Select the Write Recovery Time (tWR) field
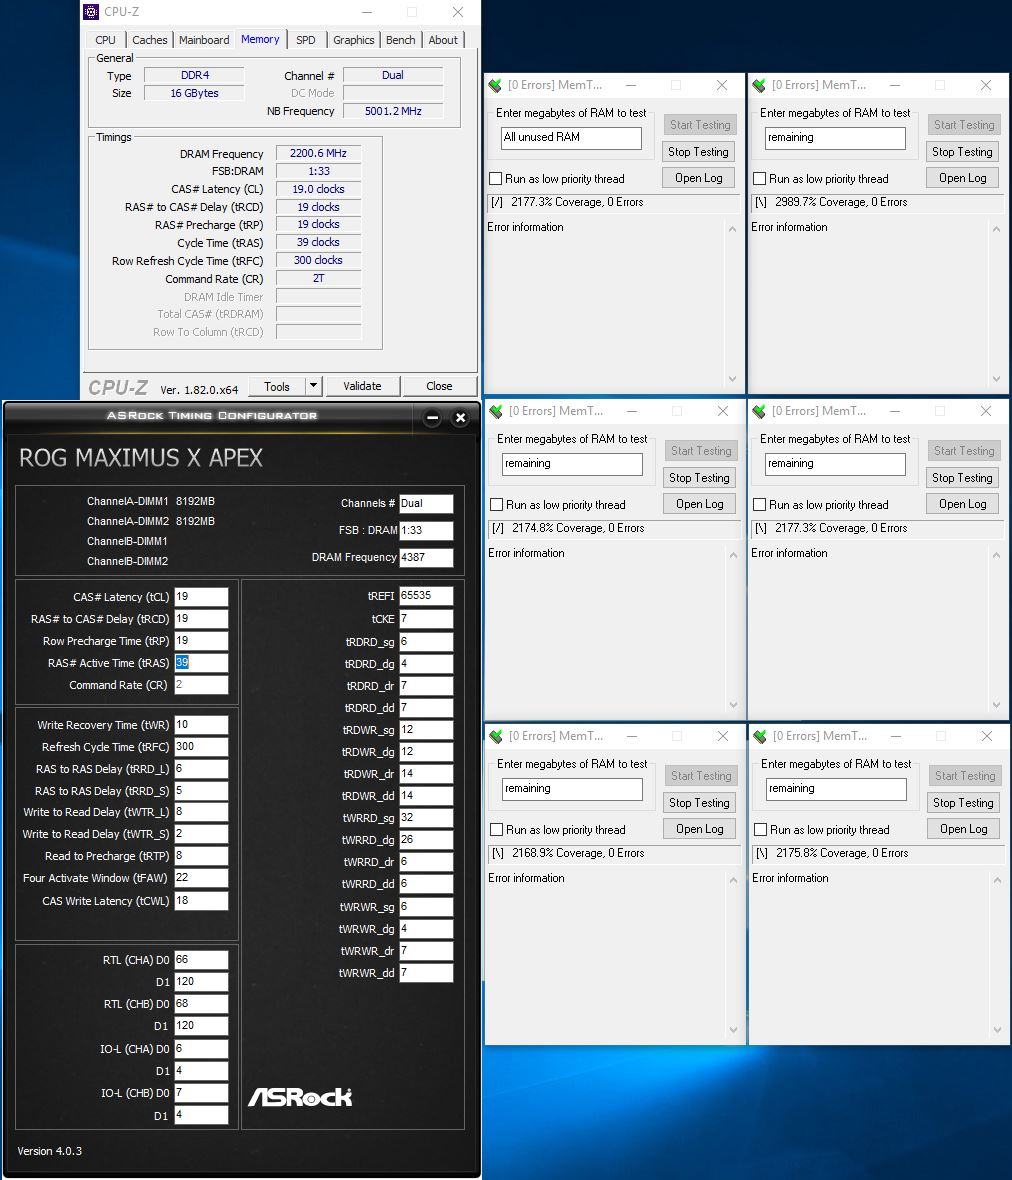The height and width of the screenshot is (1180, 1012). click(201, 725)
